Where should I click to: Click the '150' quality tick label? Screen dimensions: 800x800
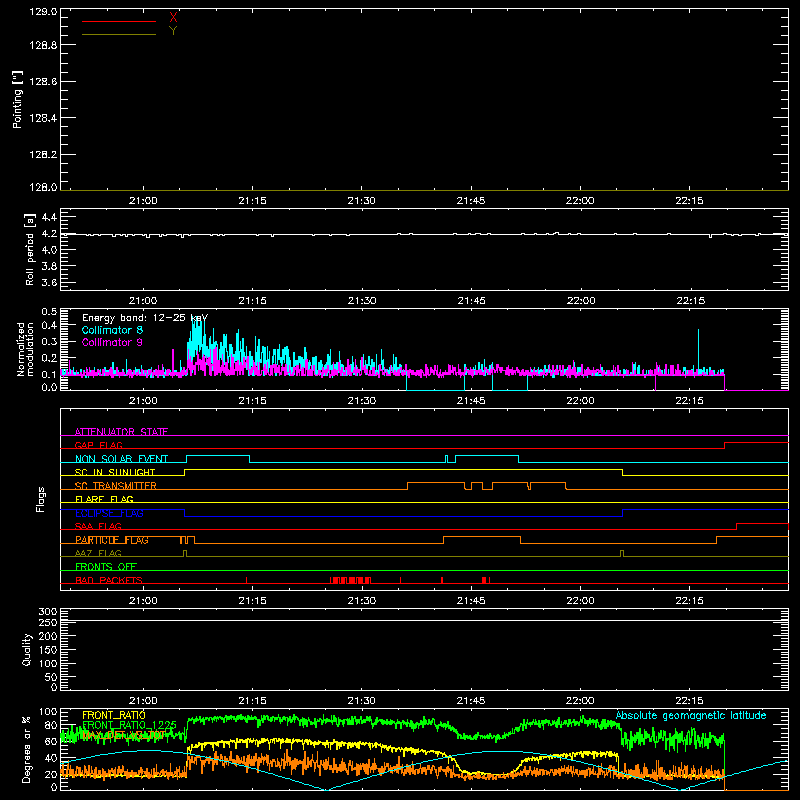tap(48, 650)
